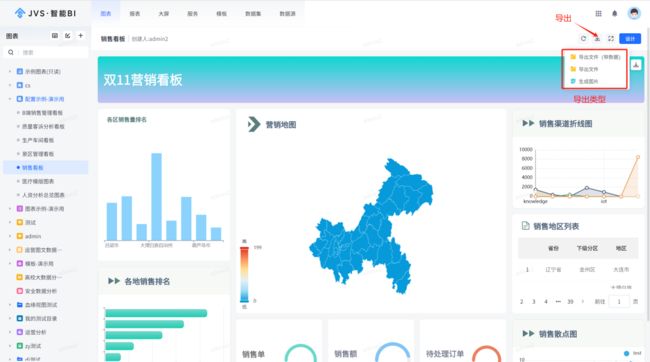The image size is (650, 362).
Task: Open the user avatar menu
Action: coord(634,13)
